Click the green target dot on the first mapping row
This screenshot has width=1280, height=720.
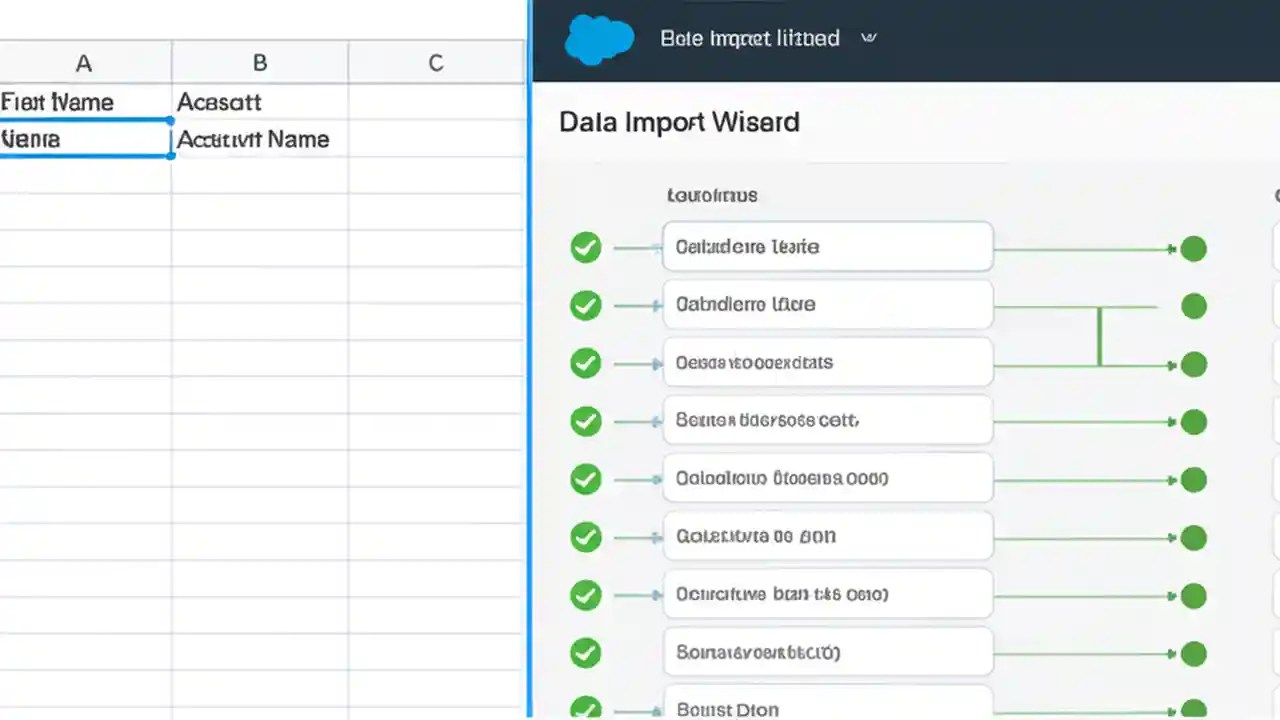(x=1194, y=249)
